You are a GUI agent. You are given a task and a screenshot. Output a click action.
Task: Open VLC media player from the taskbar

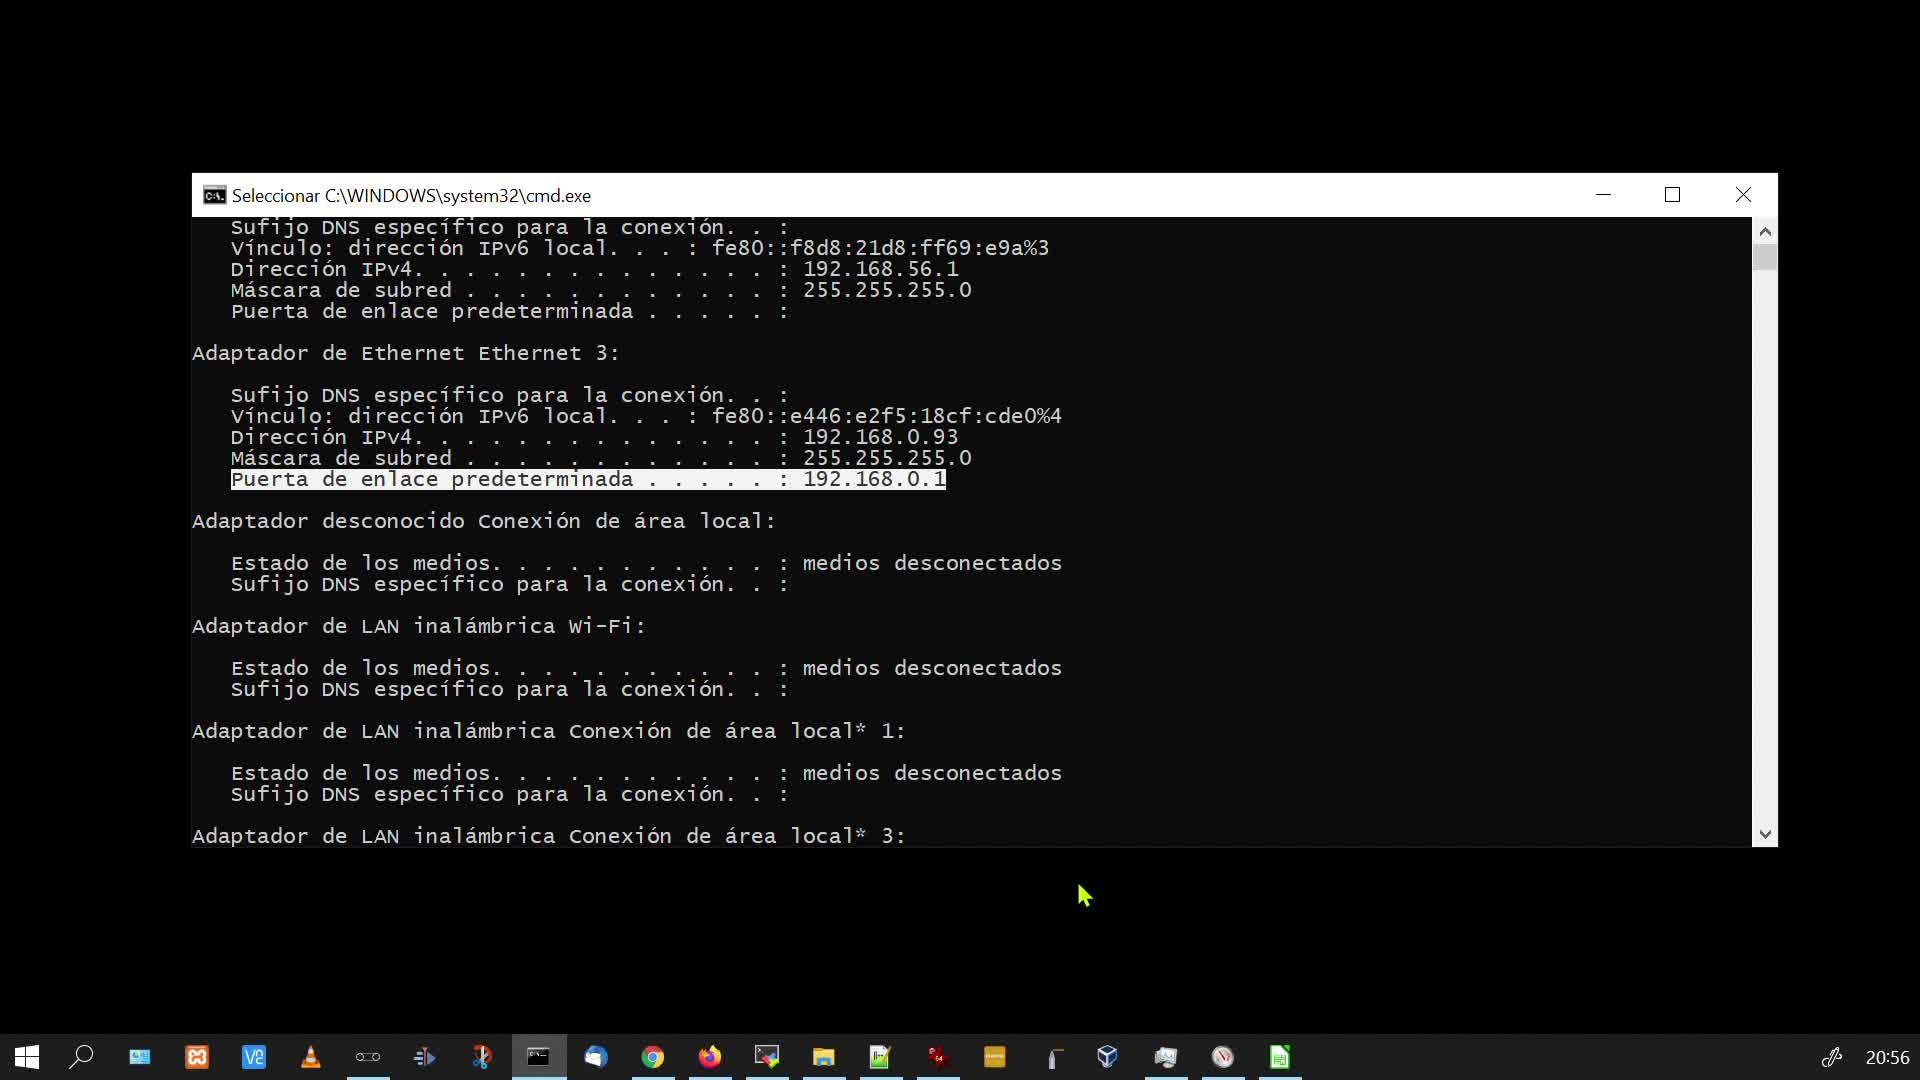311,1057
